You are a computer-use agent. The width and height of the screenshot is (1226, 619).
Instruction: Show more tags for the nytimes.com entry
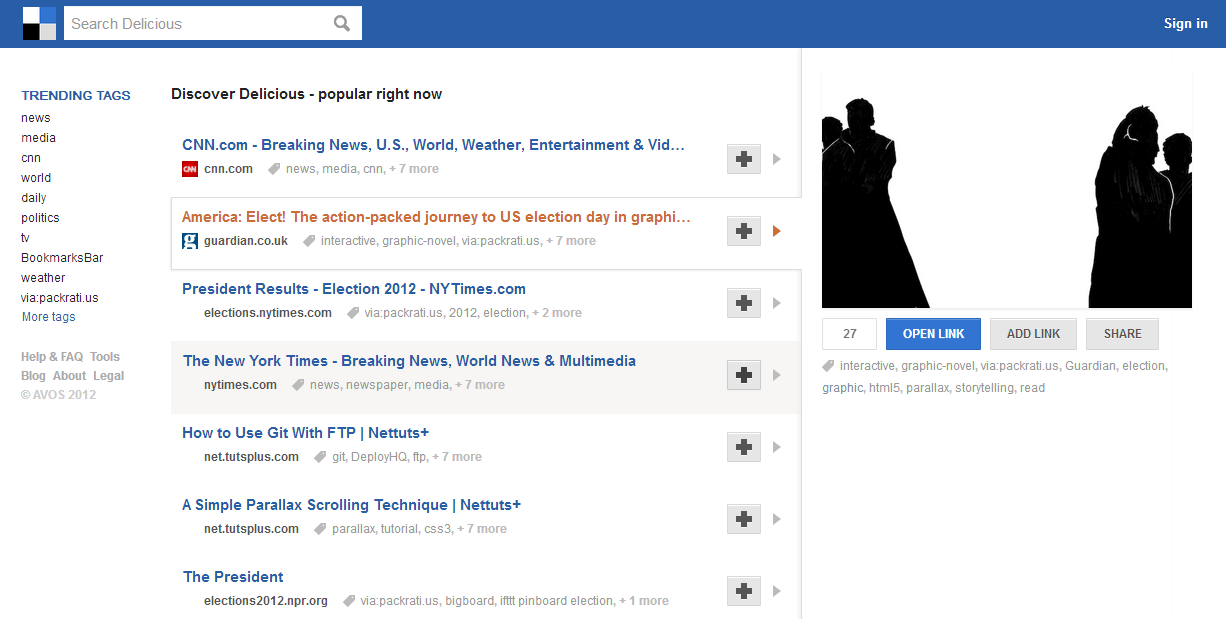[480, 385]
